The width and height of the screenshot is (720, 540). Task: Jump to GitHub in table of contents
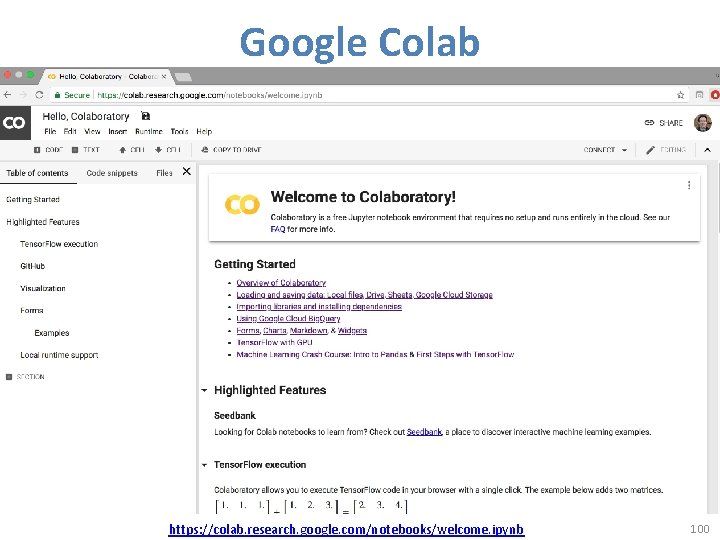(x=33, y=266)
